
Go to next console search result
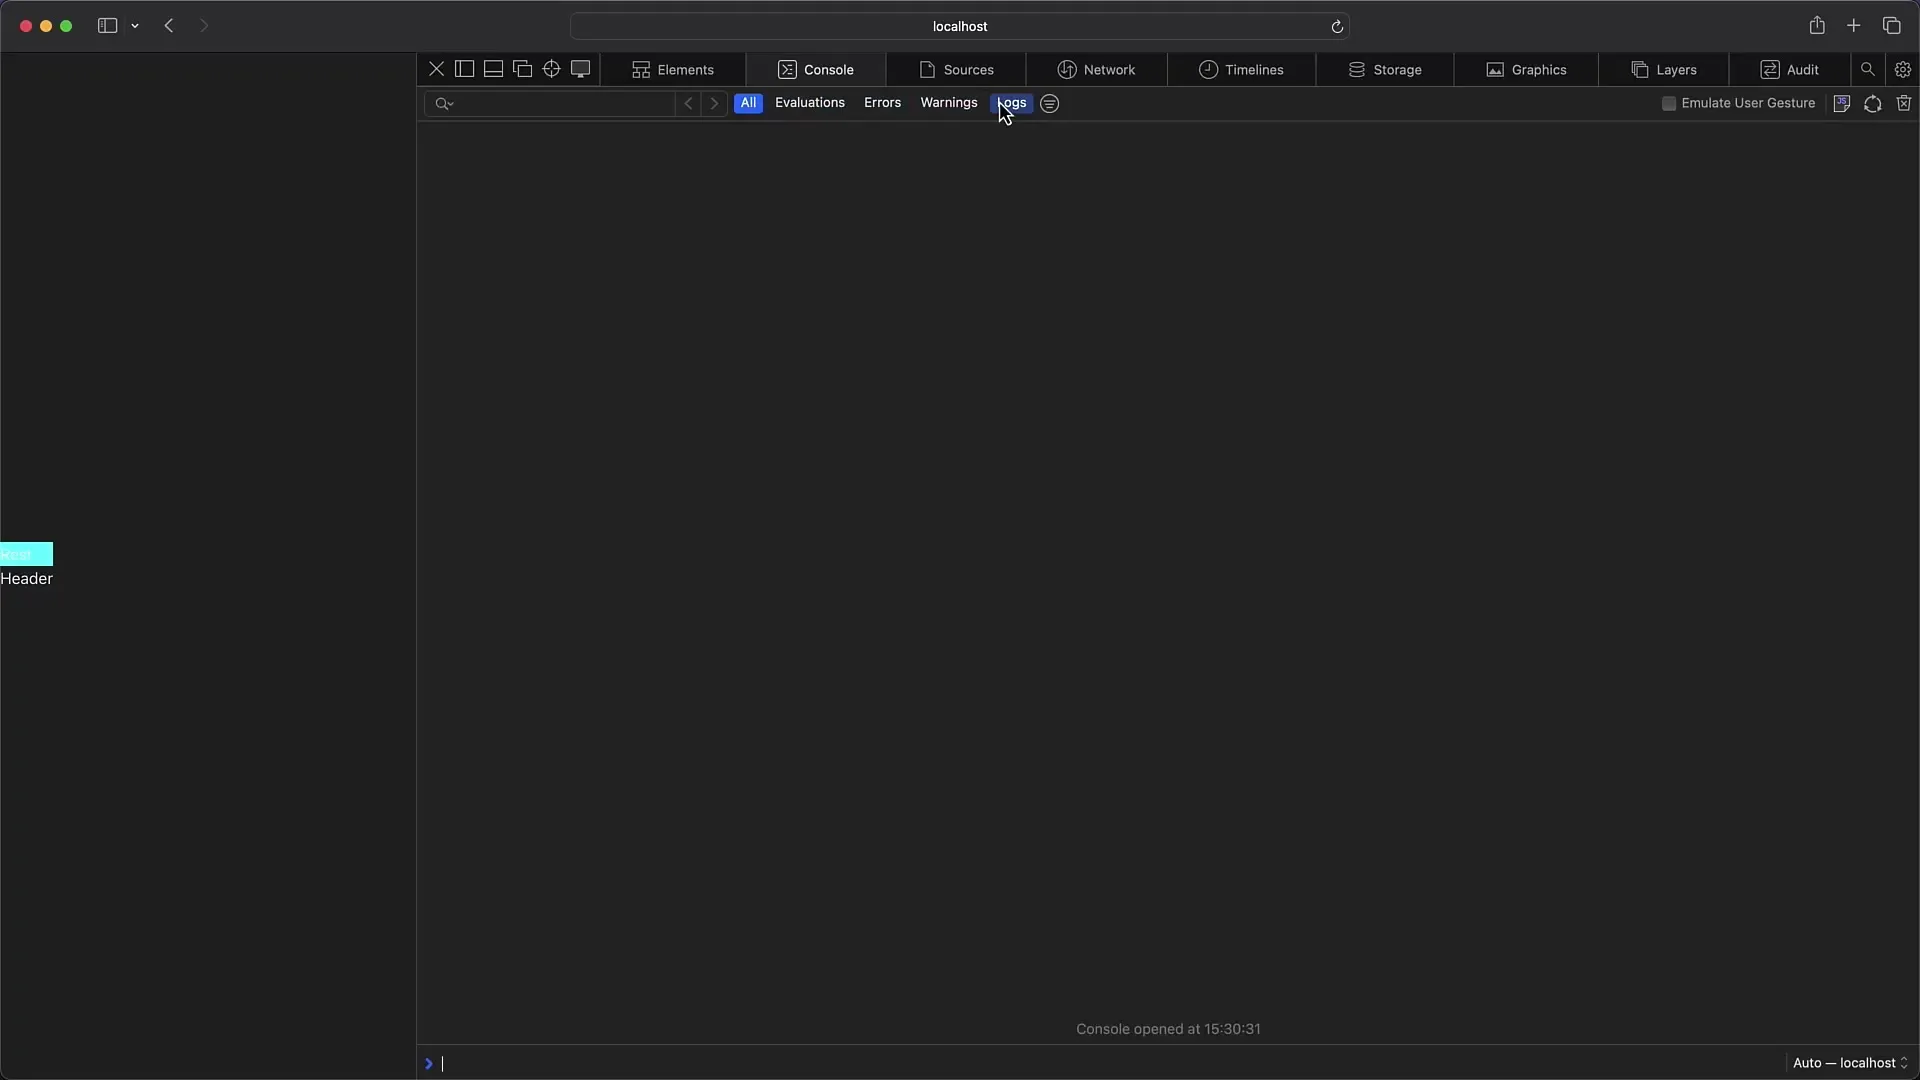pyautogui.click(x=714, y=103)
